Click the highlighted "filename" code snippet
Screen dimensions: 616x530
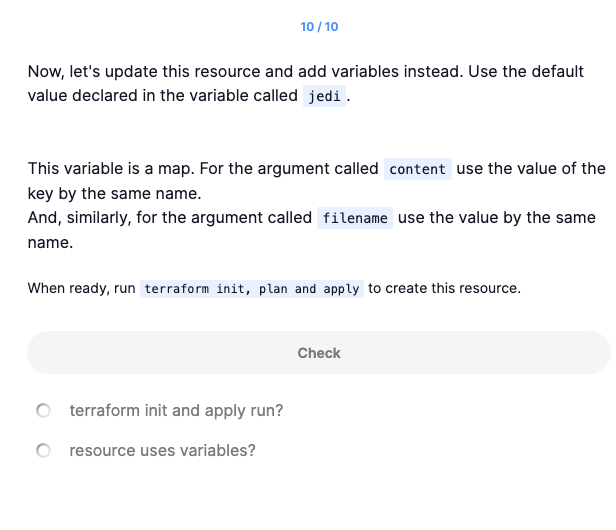pos(354,218)
